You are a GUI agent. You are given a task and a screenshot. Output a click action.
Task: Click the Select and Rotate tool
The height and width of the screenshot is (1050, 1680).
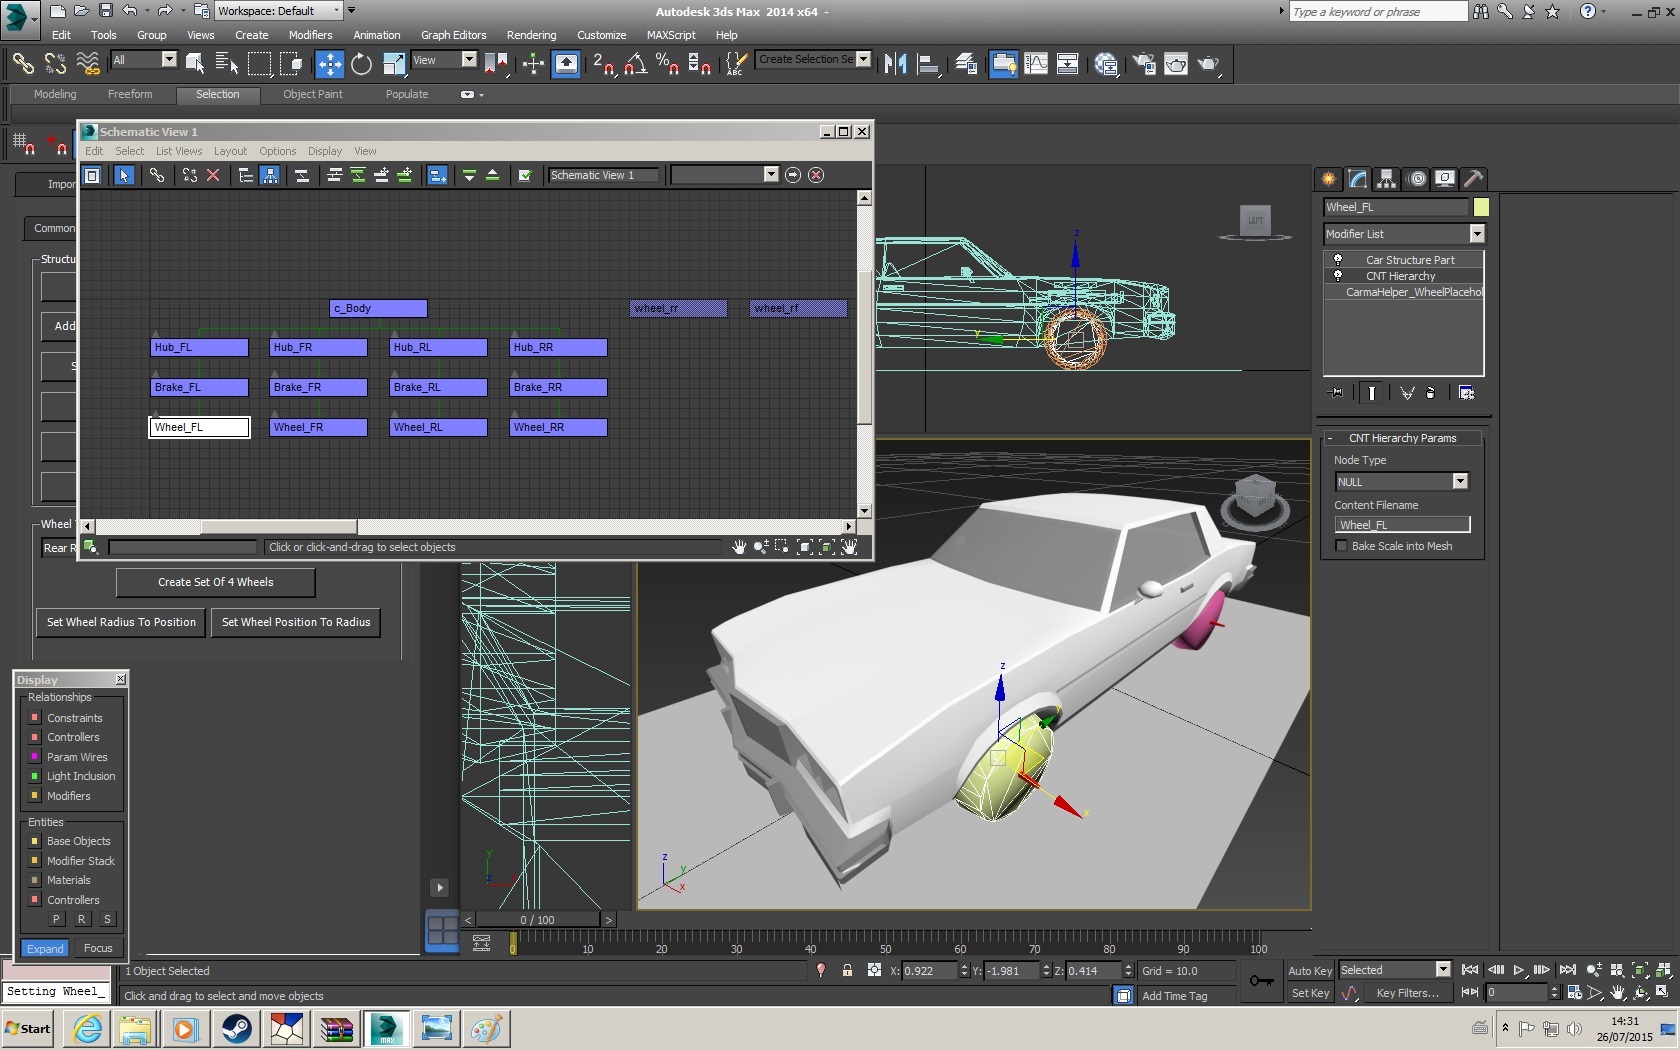361,64
